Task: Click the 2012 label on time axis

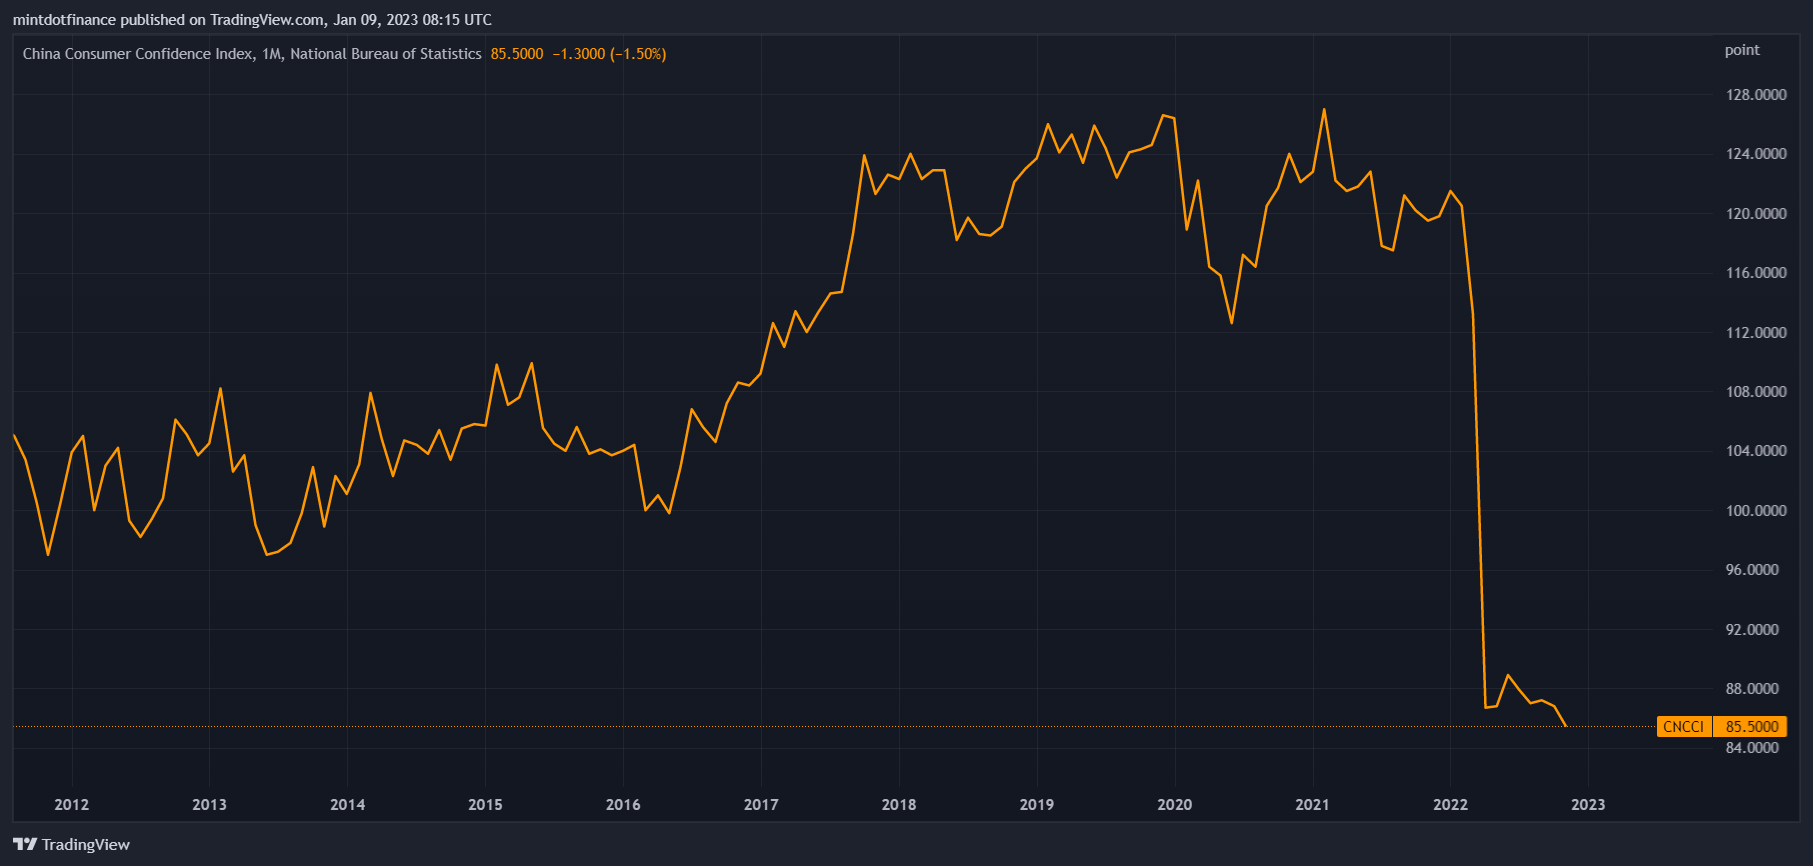Action: [x=72, y=805]
